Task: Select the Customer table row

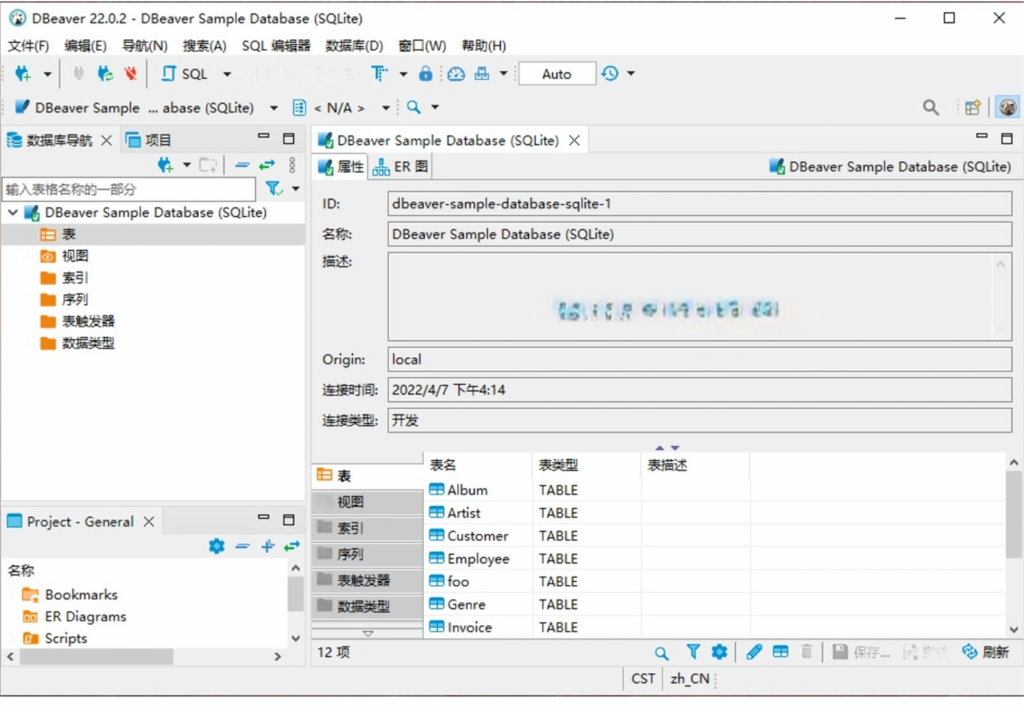Action: [477, 536]
